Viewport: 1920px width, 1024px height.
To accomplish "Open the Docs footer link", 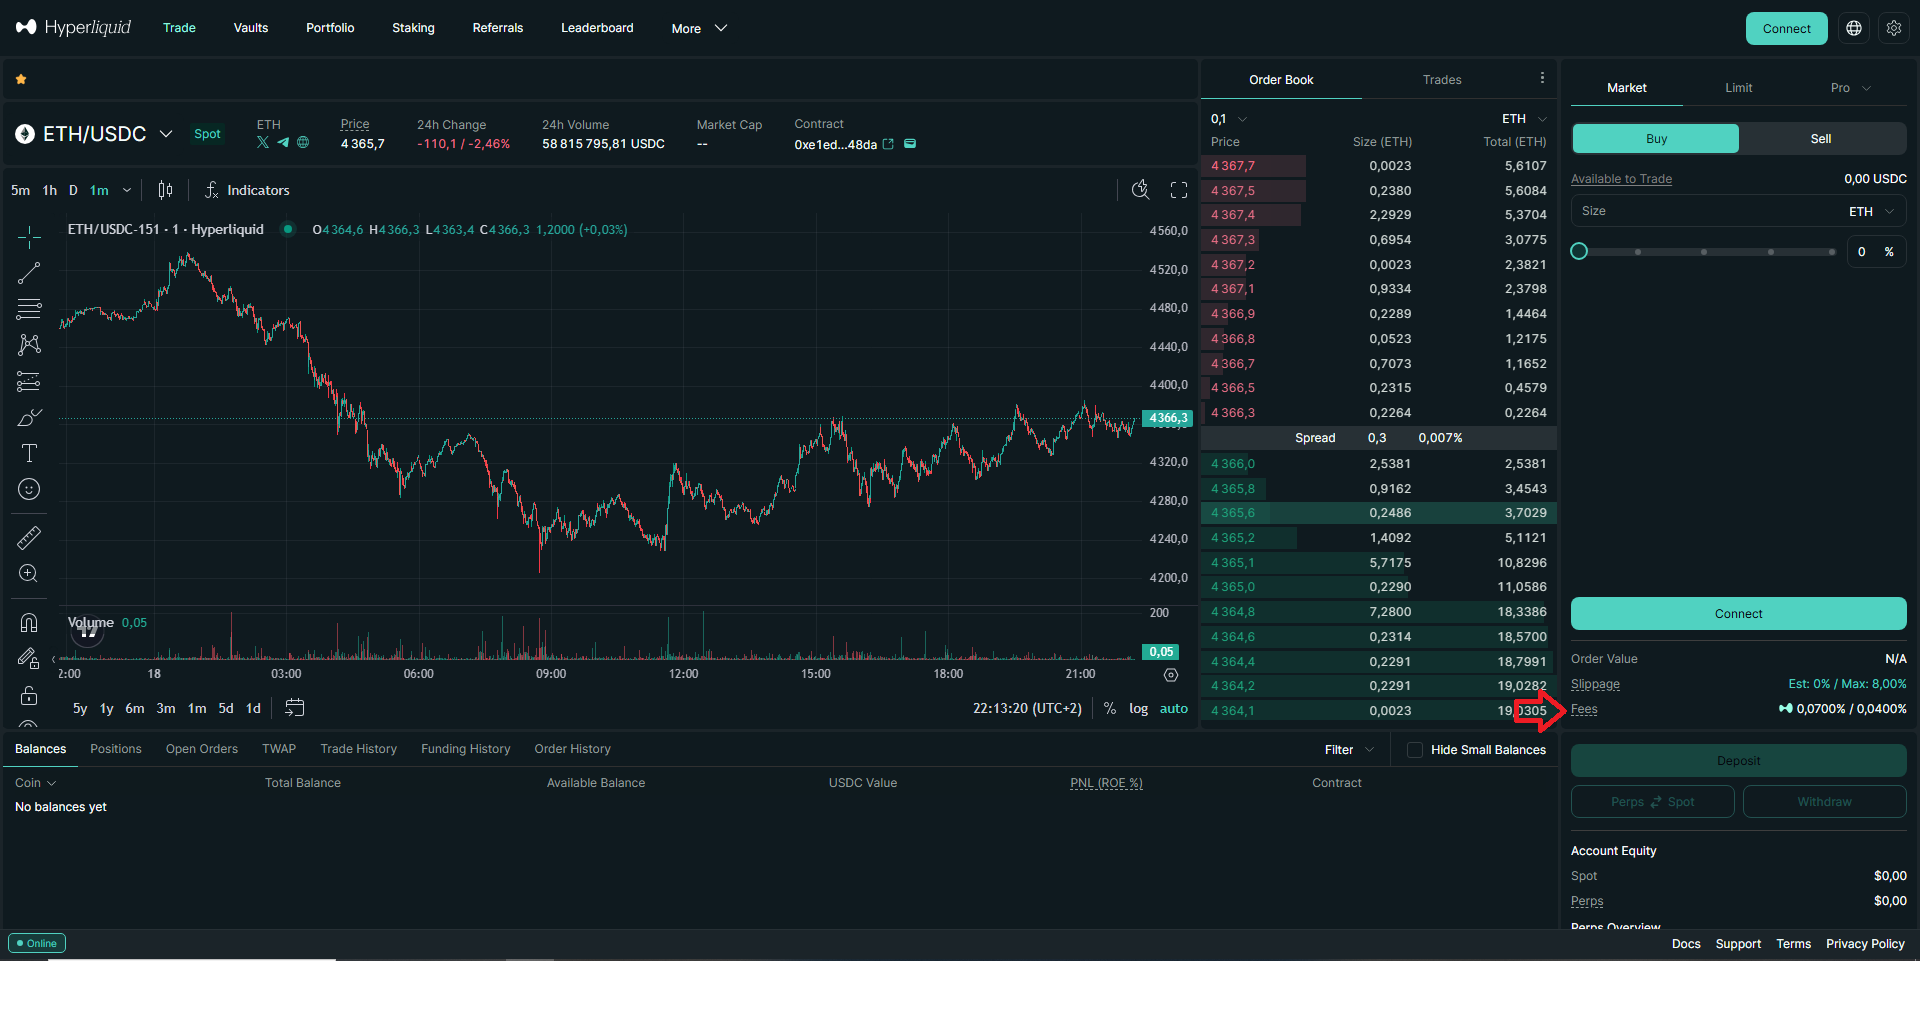I will point(1686,944).
